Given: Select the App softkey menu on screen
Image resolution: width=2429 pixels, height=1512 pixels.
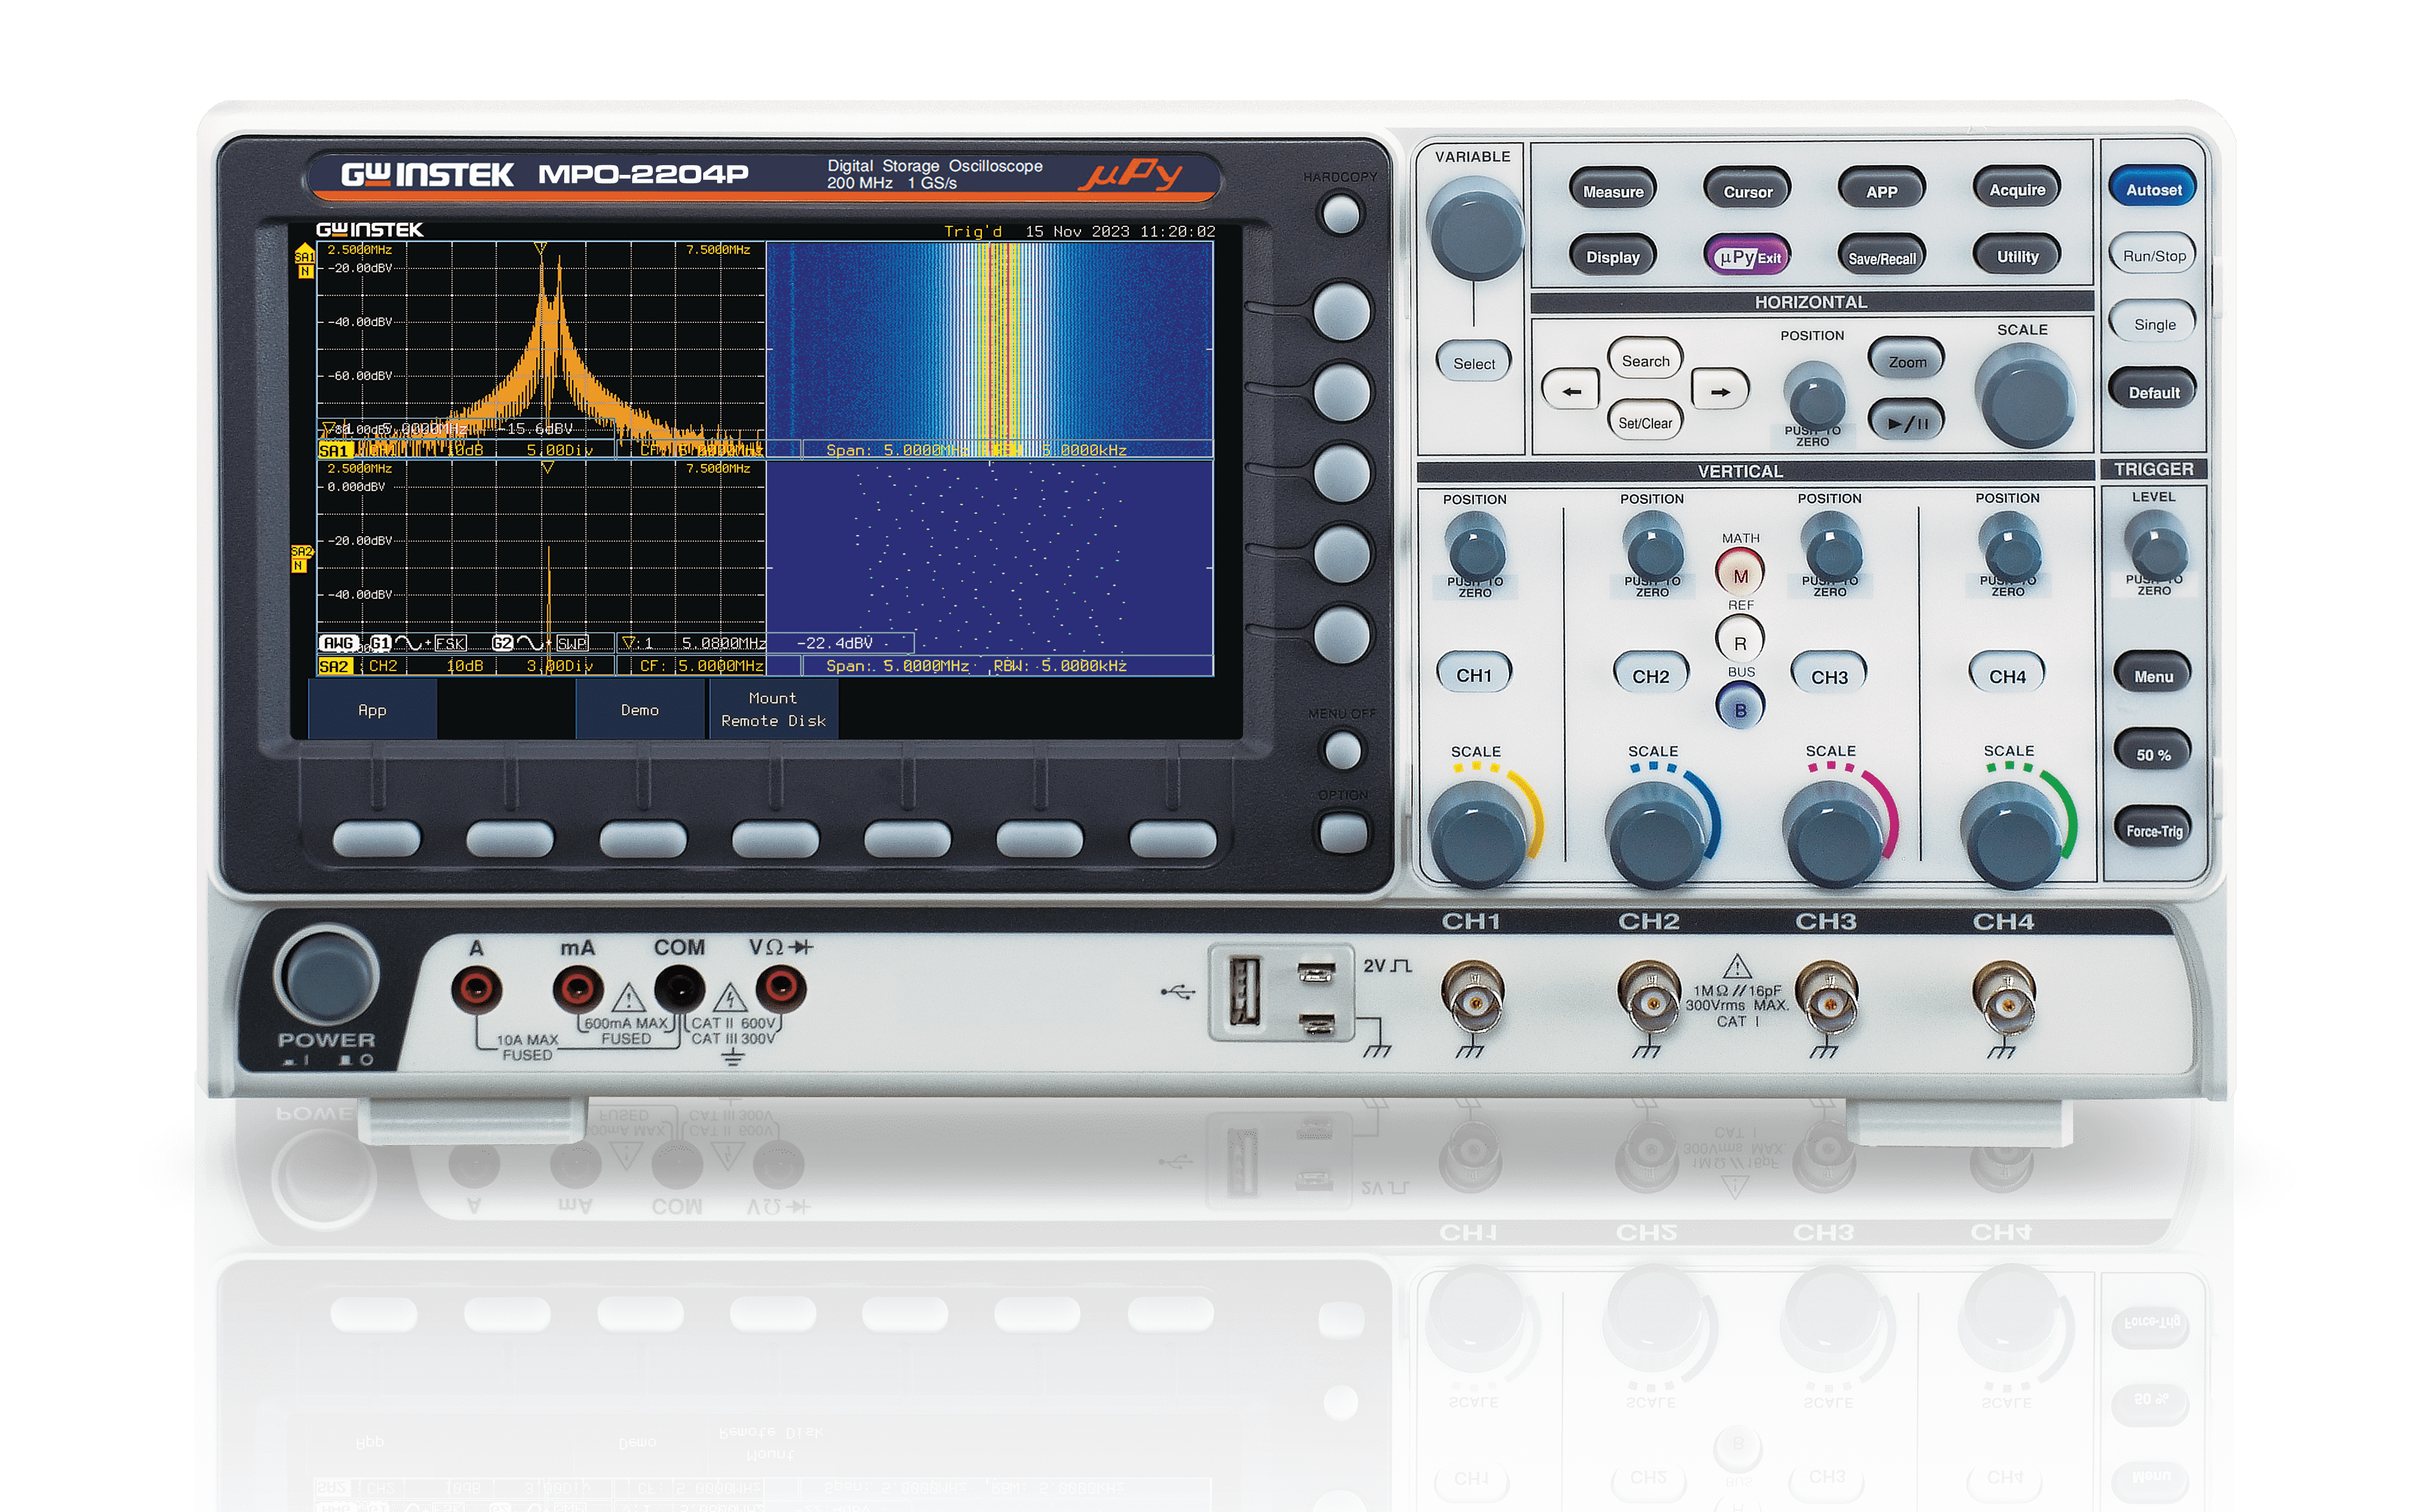Looking at the screenshot, I should tap(372, 710).
